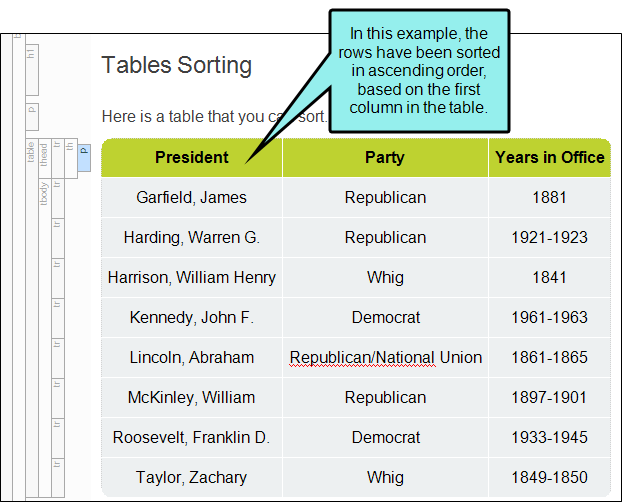Select tr structure bar beside Lincoln, Abraham row
Image resolution: width=622 pixels, height=502 pixels.
(x=58, y=358)
